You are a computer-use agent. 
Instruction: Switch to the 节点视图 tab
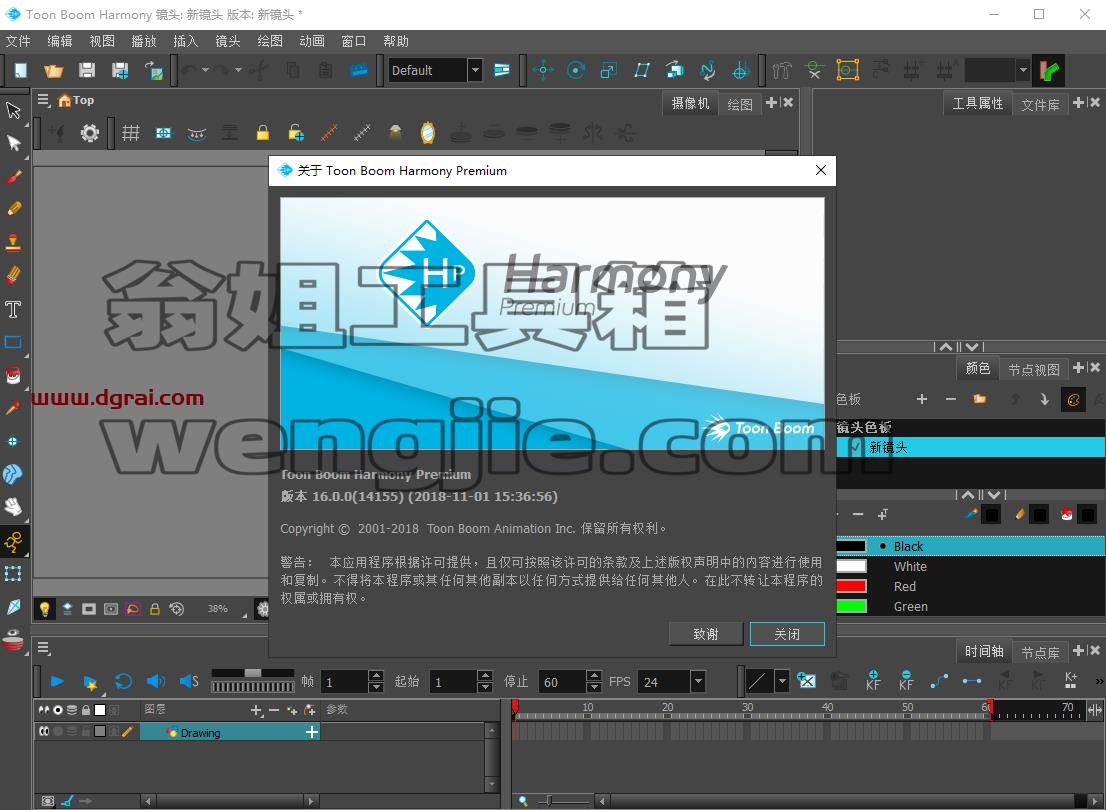[1033, 369]
